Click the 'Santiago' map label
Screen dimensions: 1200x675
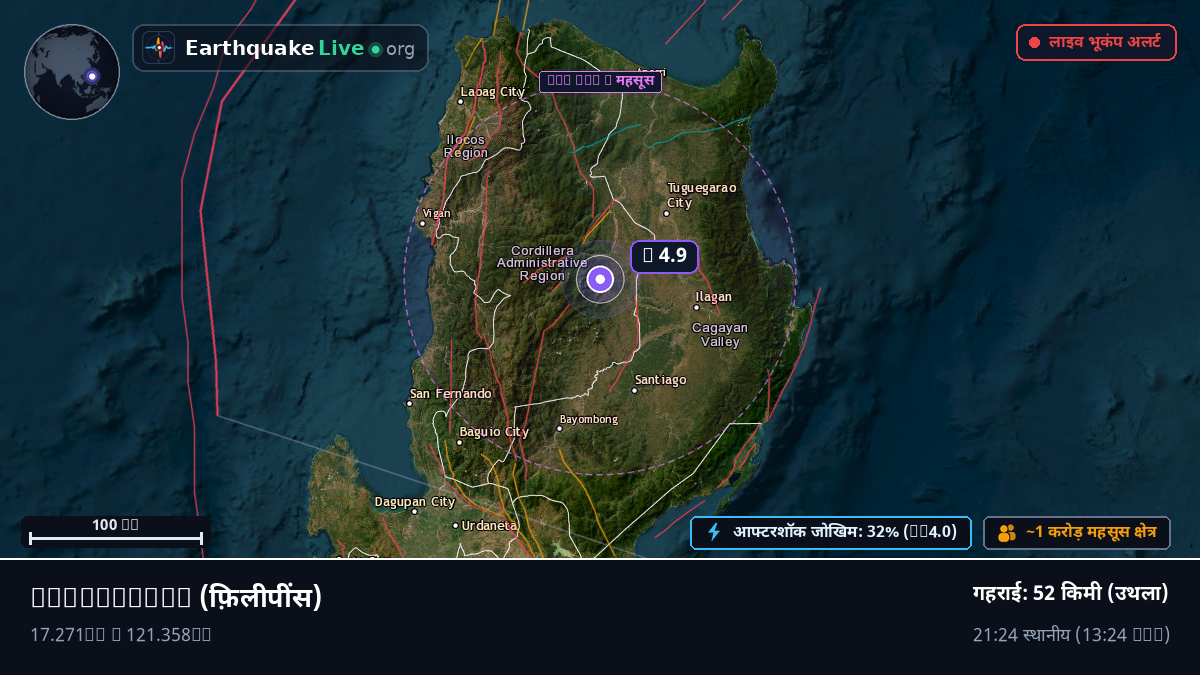tap(661, 380)
